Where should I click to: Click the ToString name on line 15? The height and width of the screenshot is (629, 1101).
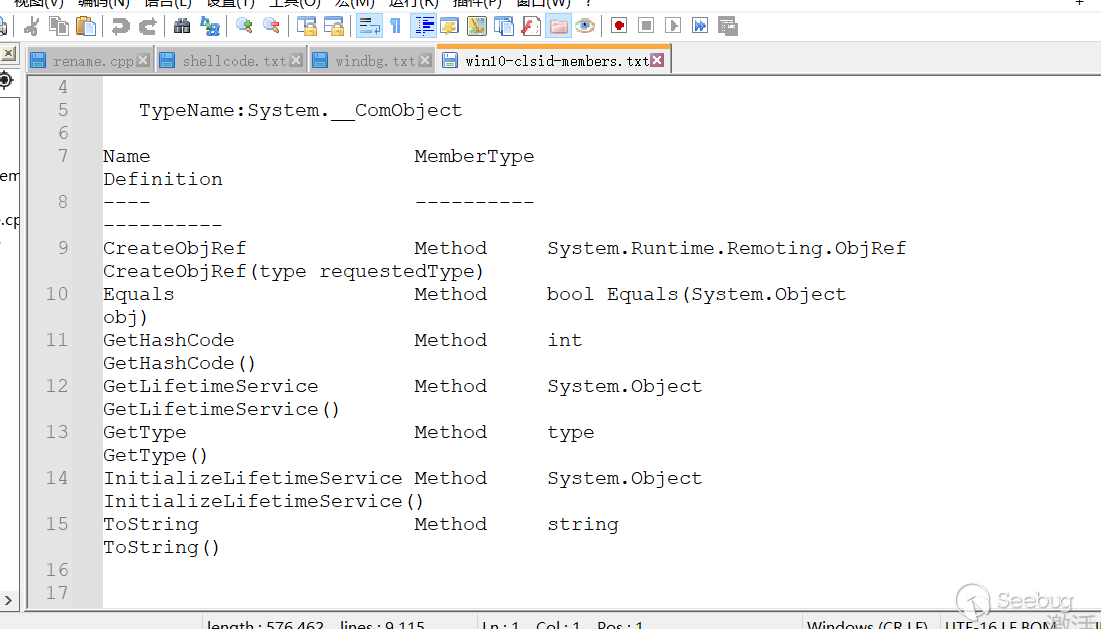[x=151, y=524]
